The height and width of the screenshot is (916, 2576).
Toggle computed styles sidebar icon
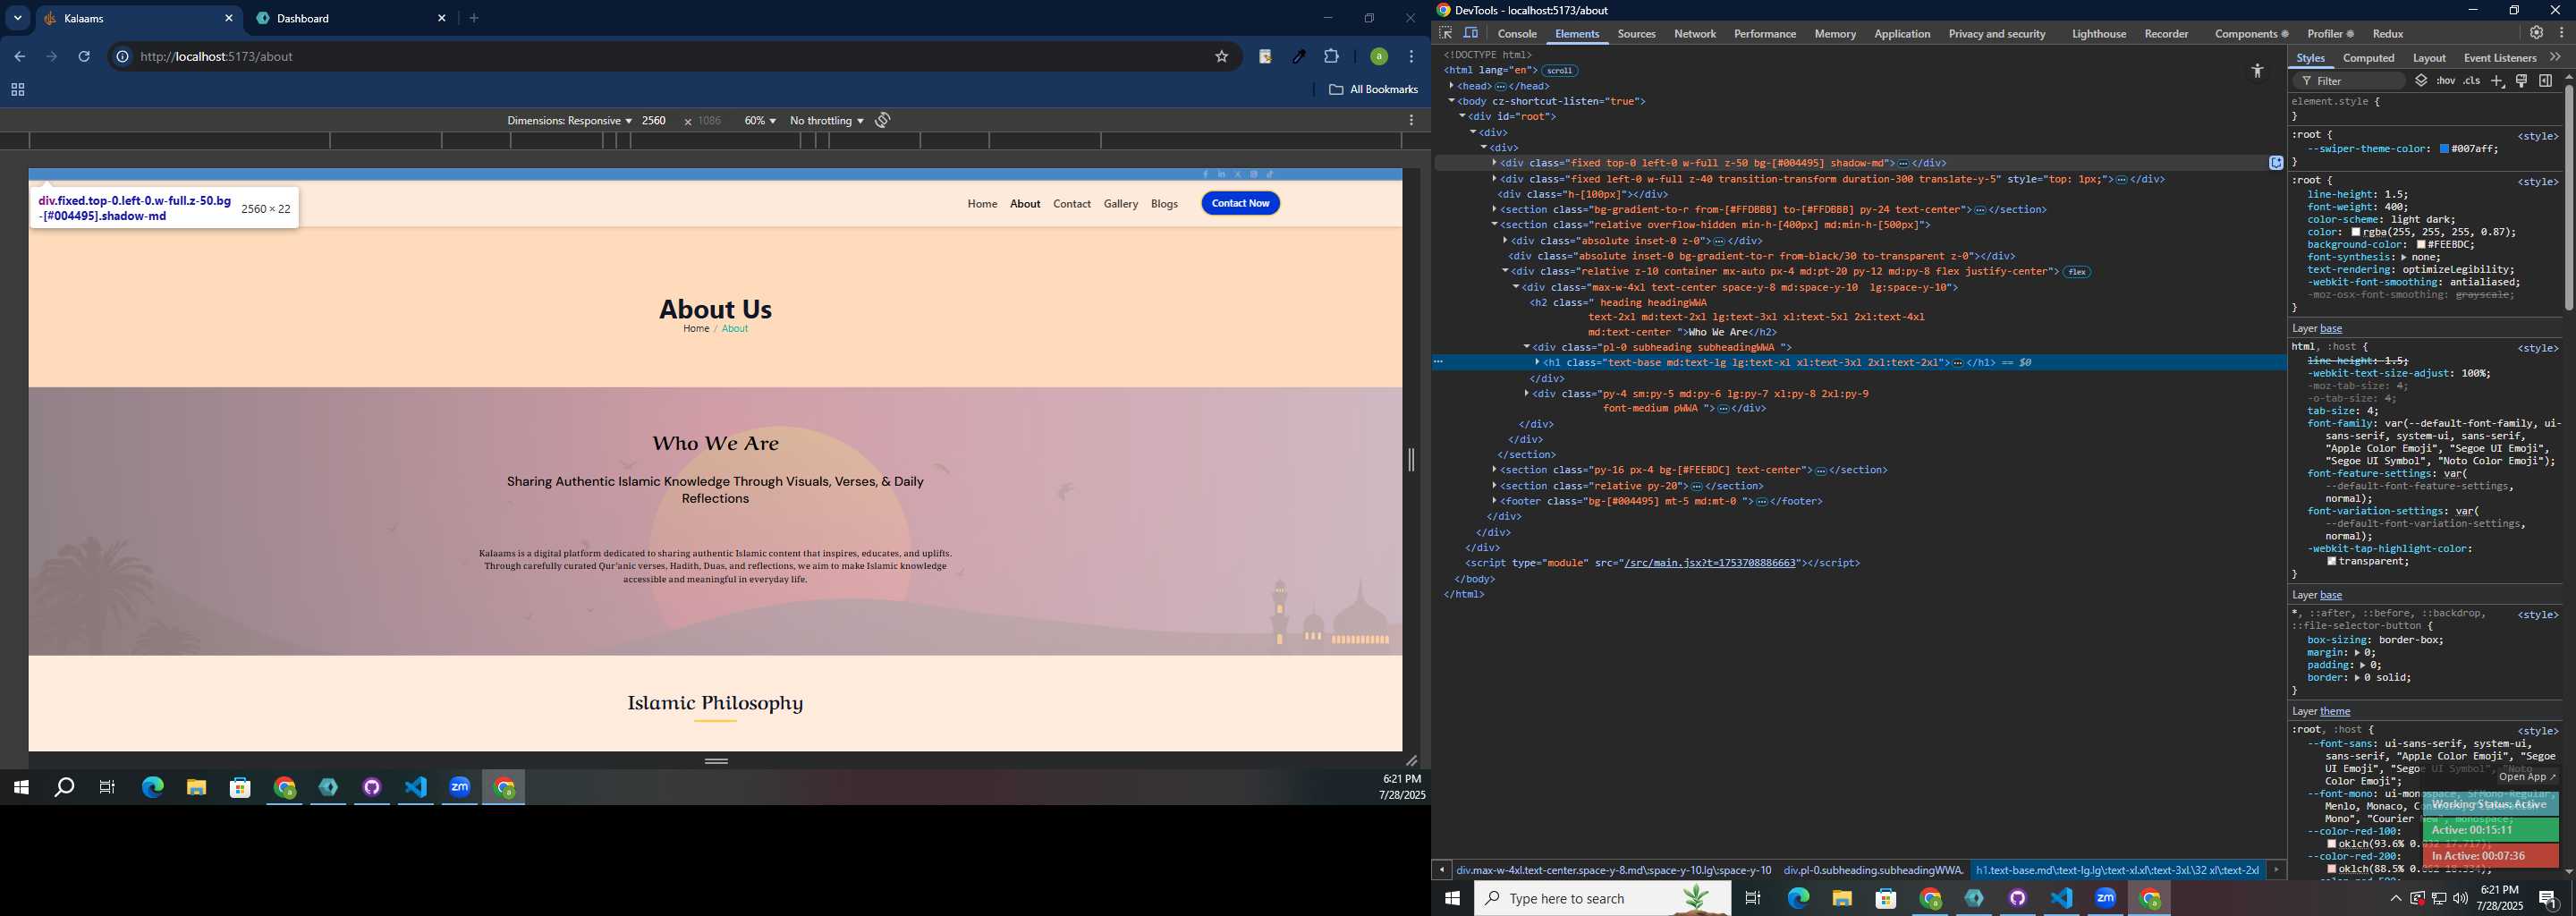[x=2546, y=81]
